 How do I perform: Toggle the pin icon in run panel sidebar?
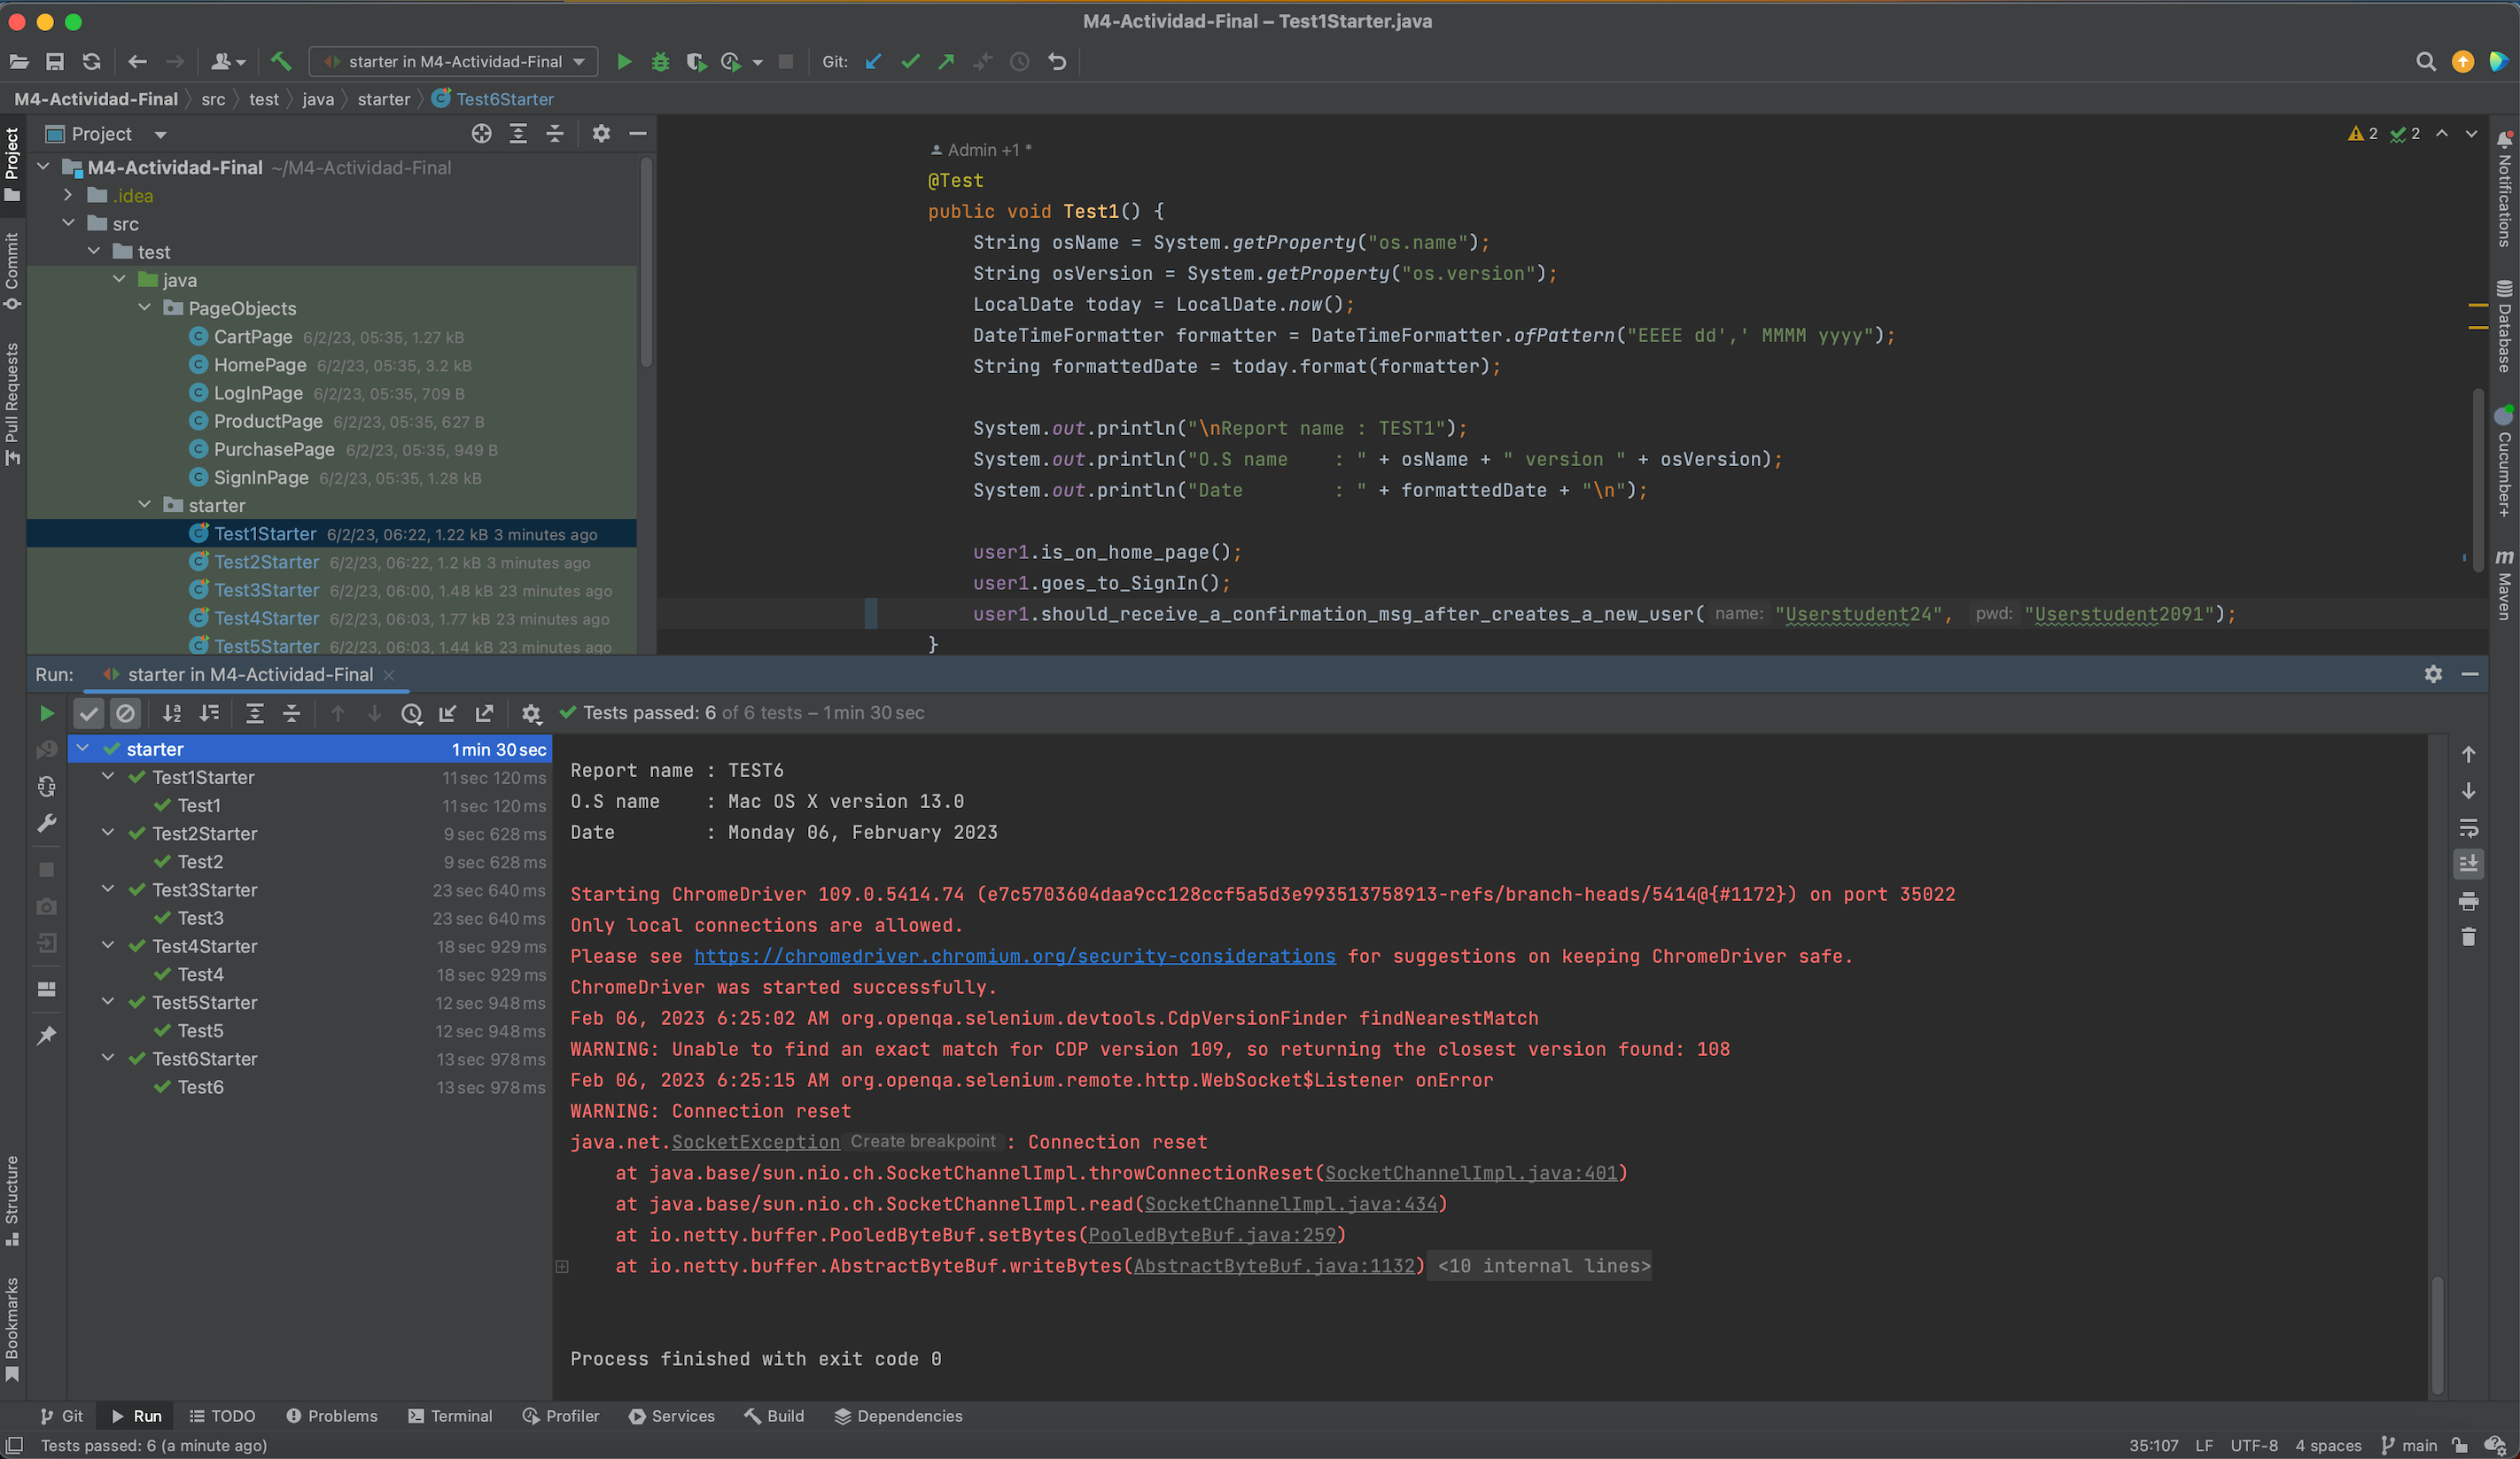(x=46, y=1035)
